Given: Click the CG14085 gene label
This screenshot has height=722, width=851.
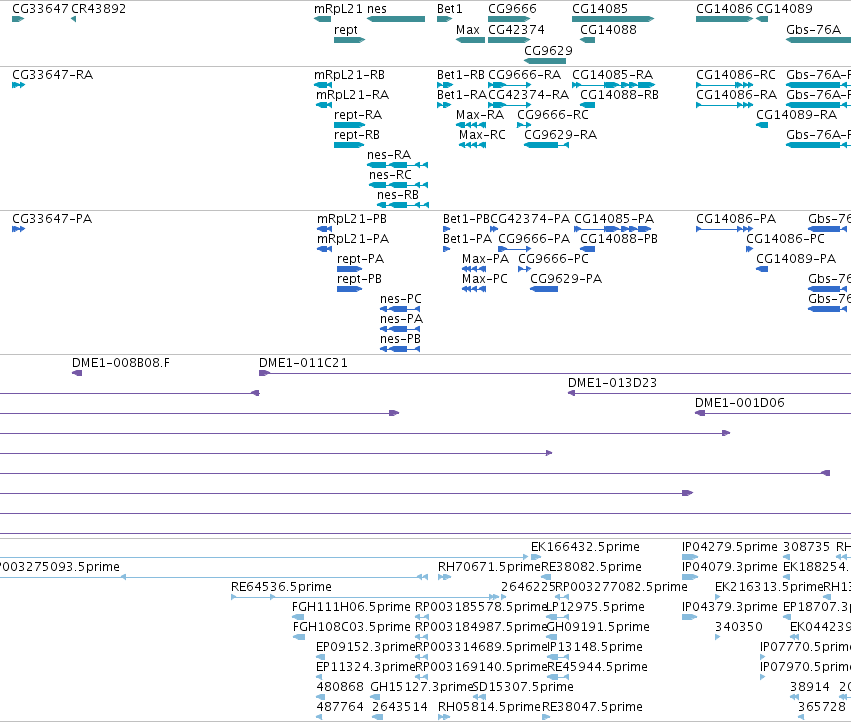Looking at the screenshot, I should (x=600, y=9).
